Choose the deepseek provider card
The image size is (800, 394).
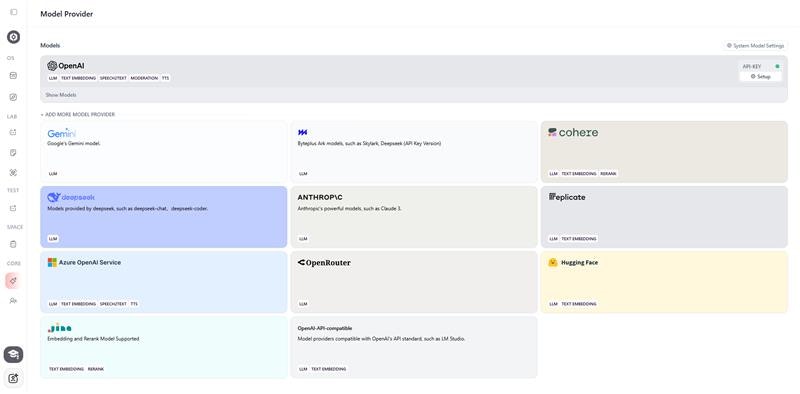pyautogui.click(x=164, y=216)
